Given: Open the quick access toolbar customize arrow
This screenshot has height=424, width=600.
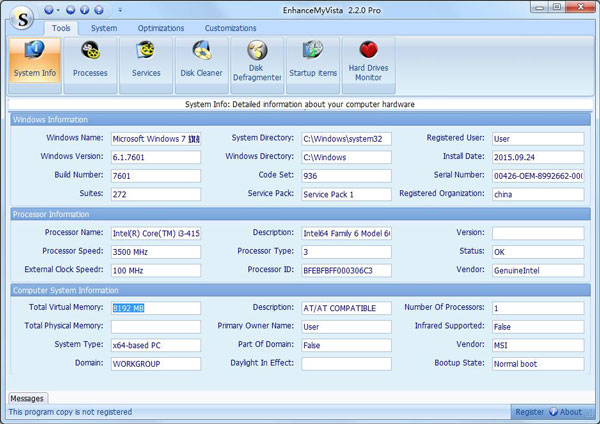Looking at the screenshot, I should click(120, 10).
